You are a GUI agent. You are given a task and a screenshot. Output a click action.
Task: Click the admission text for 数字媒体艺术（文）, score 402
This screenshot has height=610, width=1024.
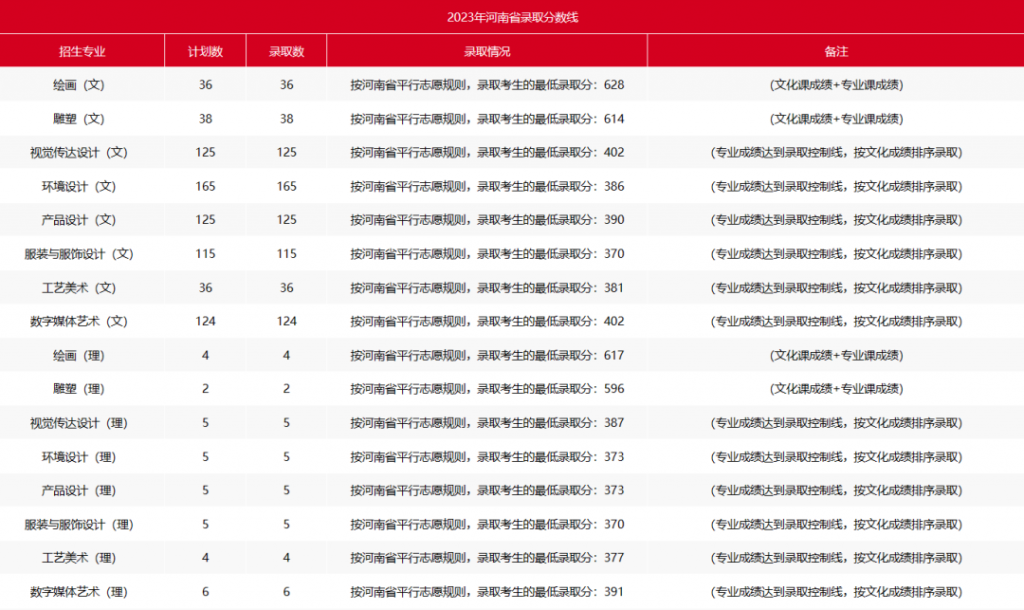coord(487,321)
